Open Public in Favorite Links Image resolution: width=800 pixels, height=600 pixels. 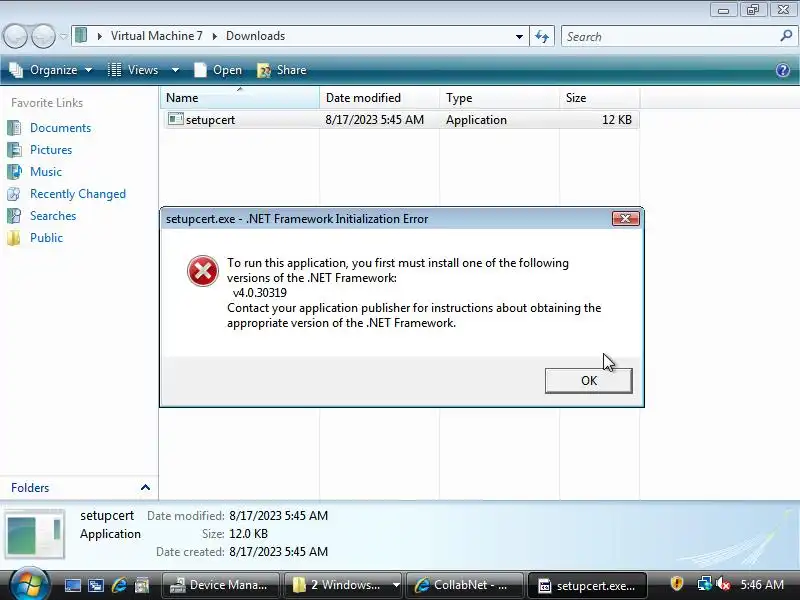pos(46,238)
